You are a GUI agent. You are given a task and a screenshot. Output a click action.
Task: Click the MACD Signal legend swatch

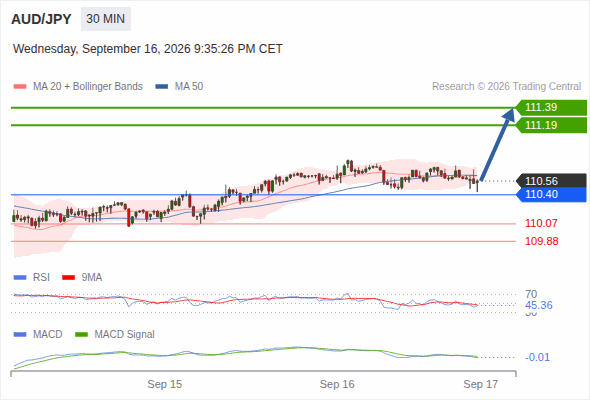pos(81,335)
